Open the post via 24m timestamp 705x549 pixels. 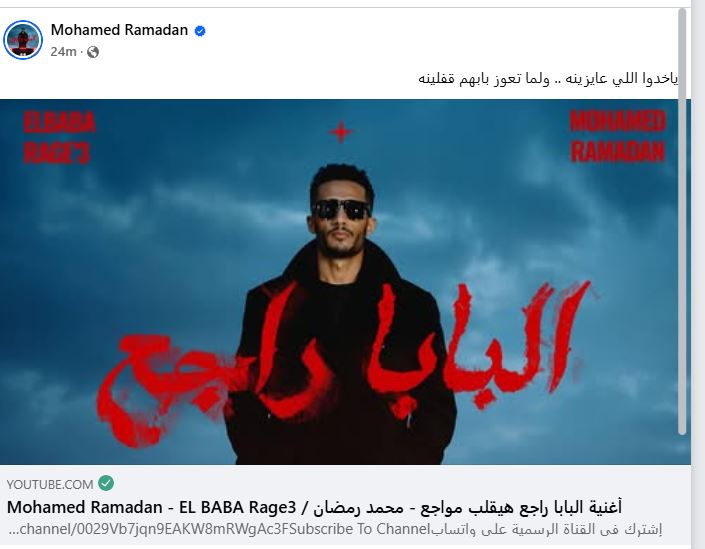click(x=63, y=52)
